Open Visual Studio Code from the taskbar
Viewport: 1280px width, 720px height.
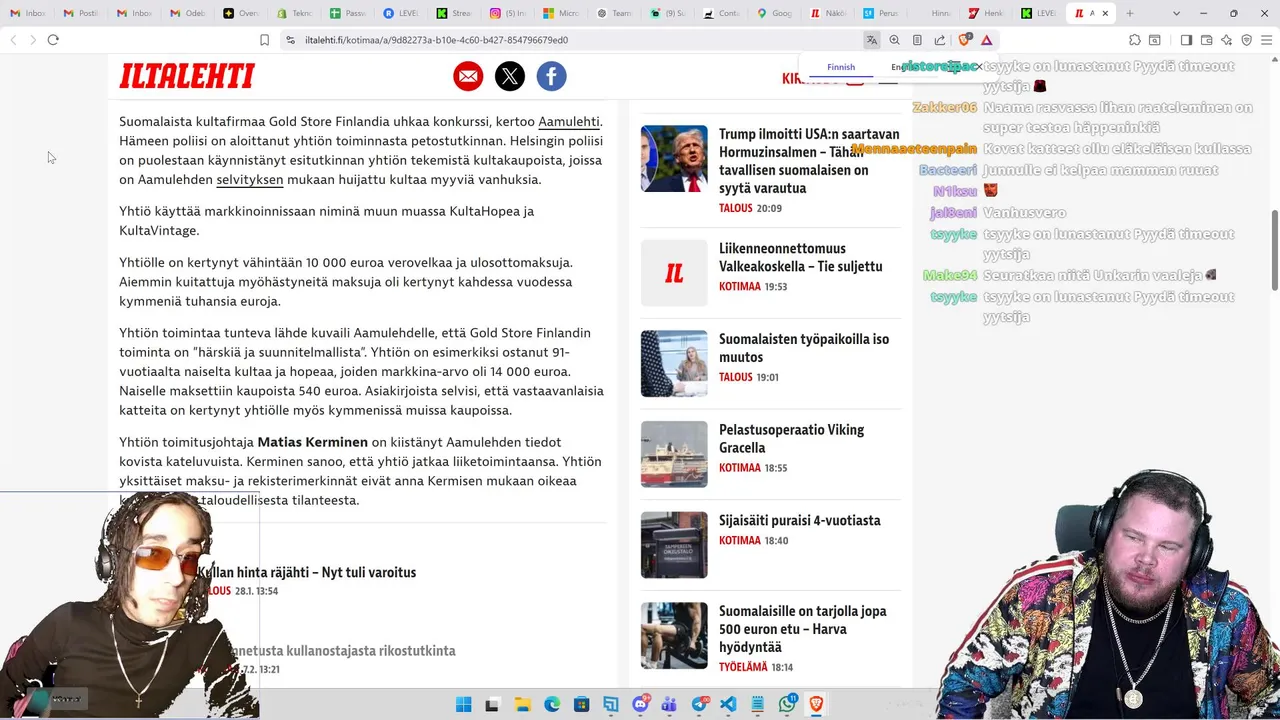click(728, 704)
